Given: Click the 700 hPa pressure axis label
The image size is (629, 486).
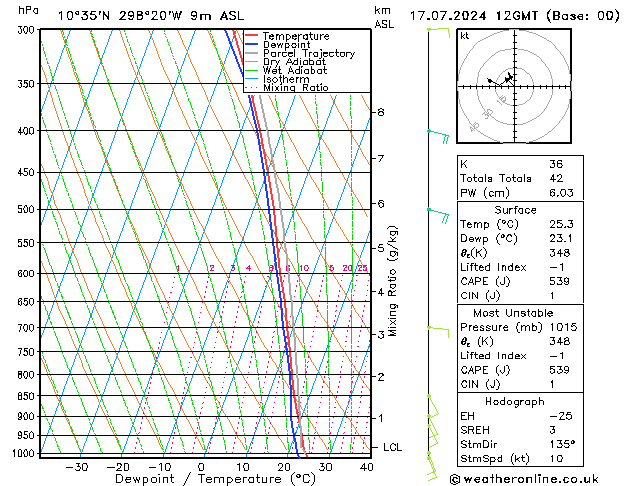Looking at the screenshot, I should pos(27,328).
